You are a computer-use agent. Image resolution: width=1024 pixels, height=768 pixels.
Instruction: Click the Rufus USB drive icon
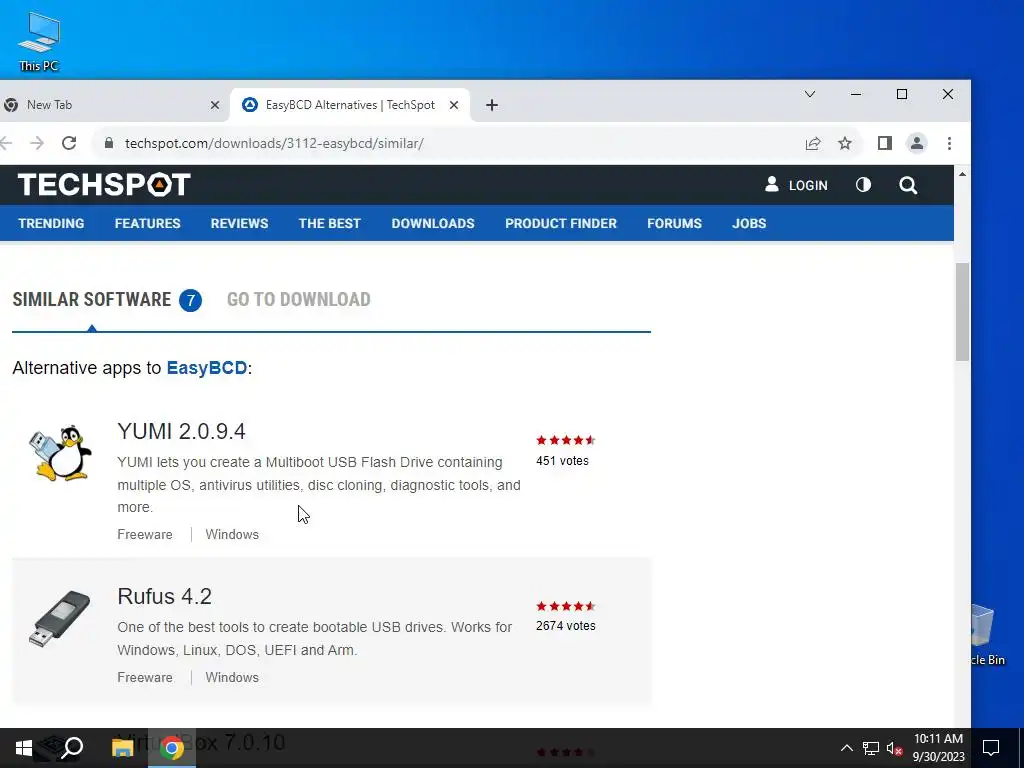tap(59, 619)
